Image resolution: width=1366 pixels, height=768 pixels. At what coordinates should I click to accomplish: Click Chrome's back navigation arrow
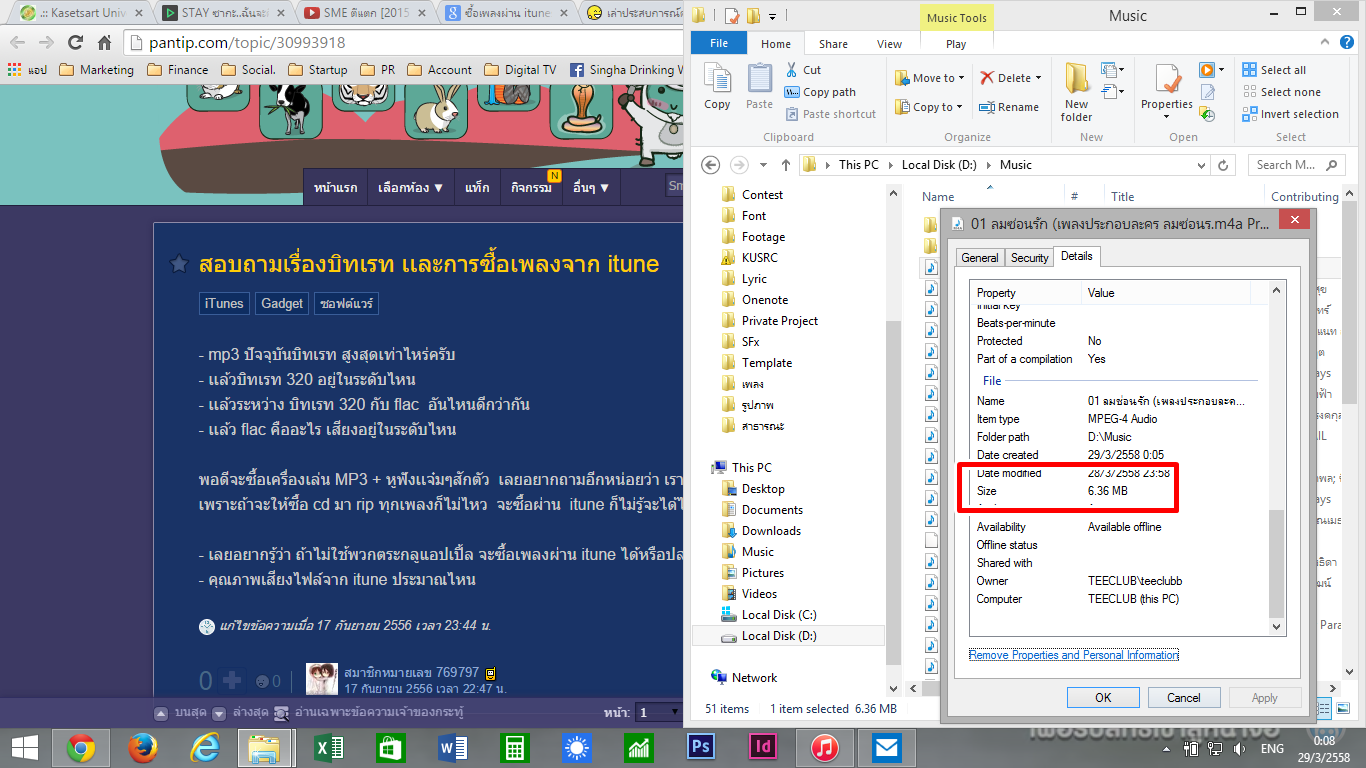pos(18,43)
